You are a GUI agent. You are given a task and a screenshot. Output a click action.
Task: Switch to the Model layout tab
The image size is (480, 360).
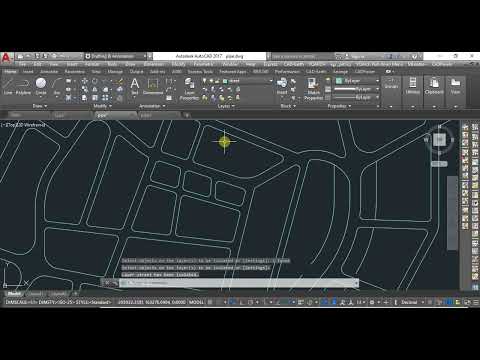pyautogui.click(x=14, y=294)
